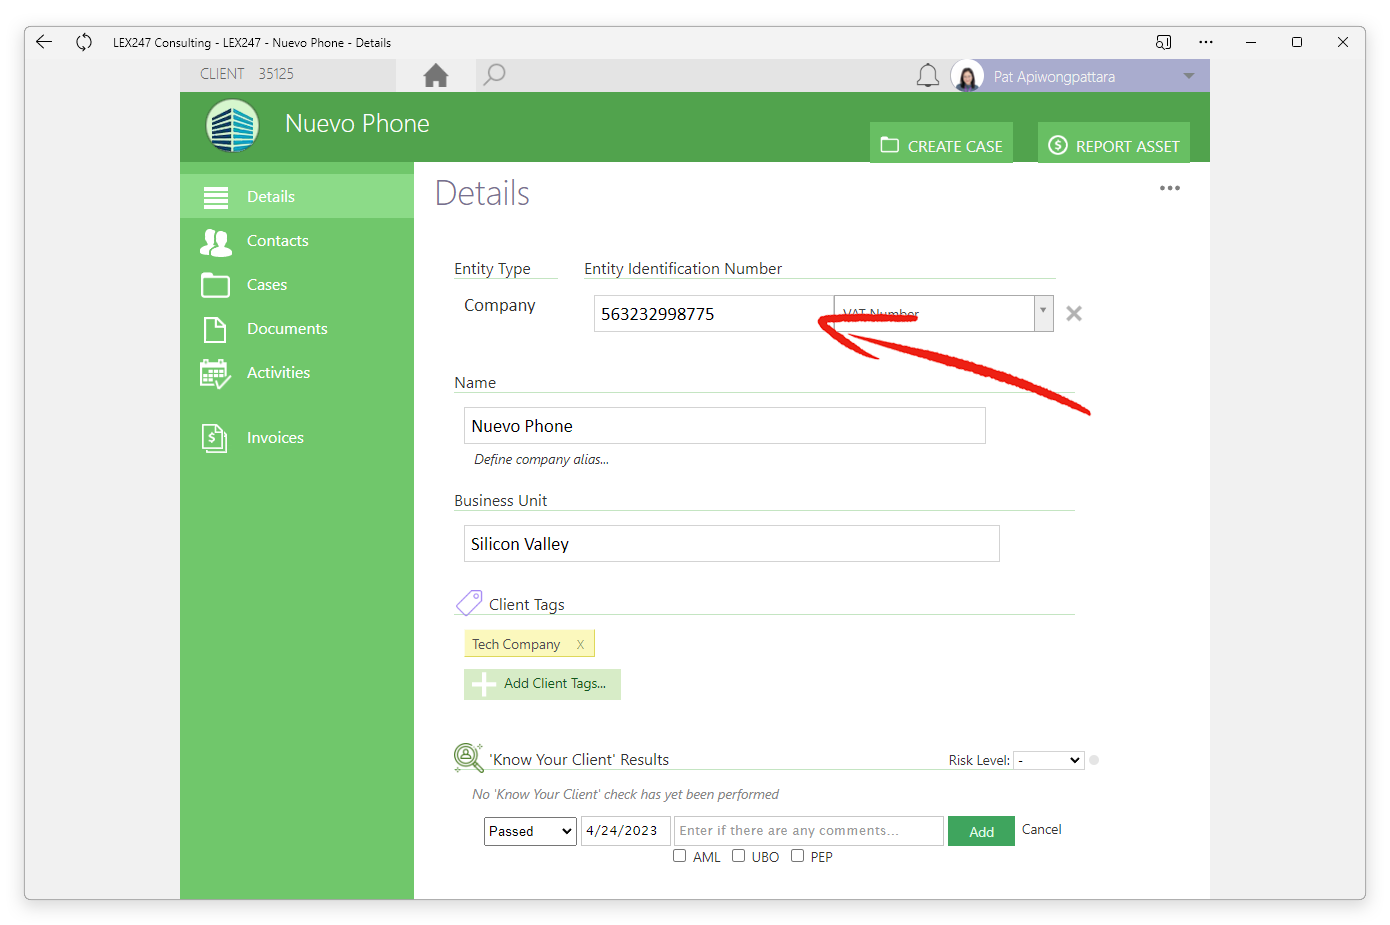Click Pat Apiwongpattara's avatar picture

(967, 76)
